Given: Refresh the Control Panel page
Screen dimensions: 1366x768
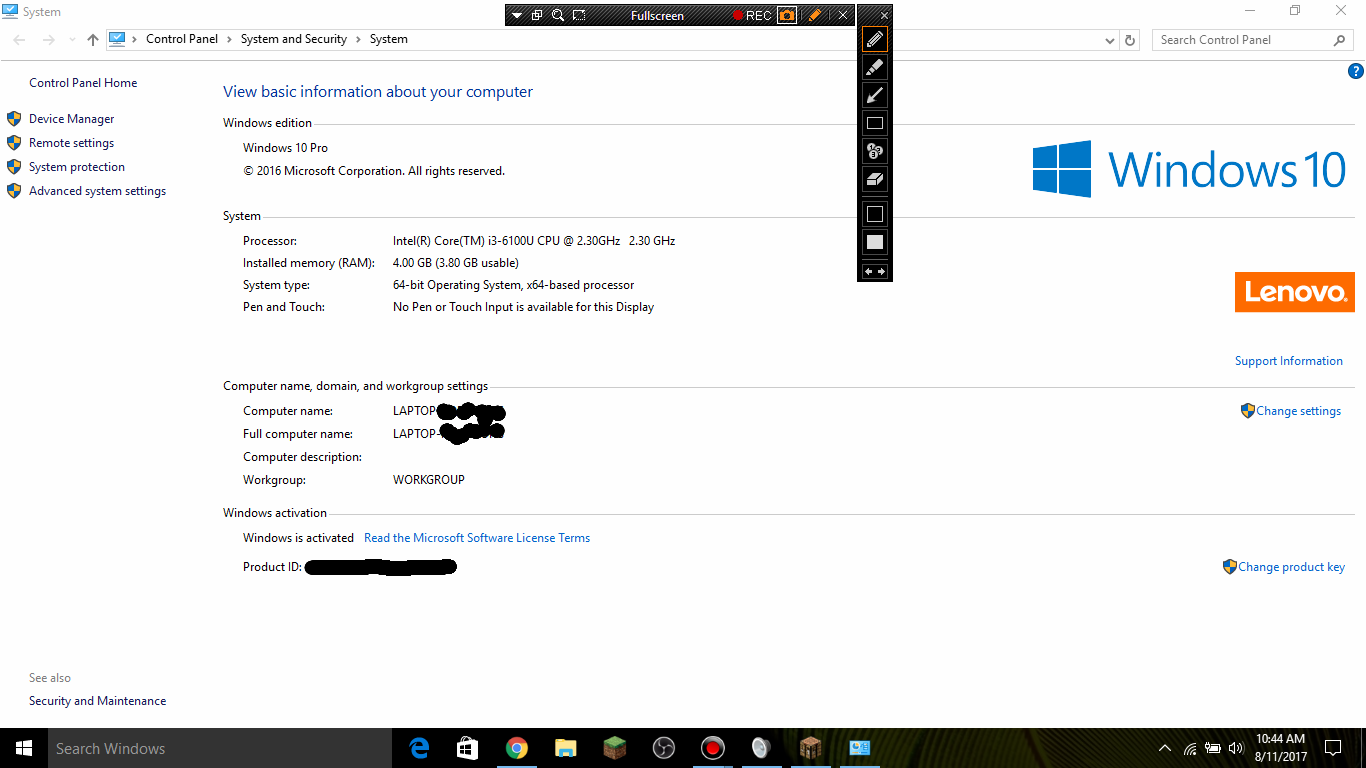Looking at the screenshot, I should pyautogui.click(x=1130, y=40).
